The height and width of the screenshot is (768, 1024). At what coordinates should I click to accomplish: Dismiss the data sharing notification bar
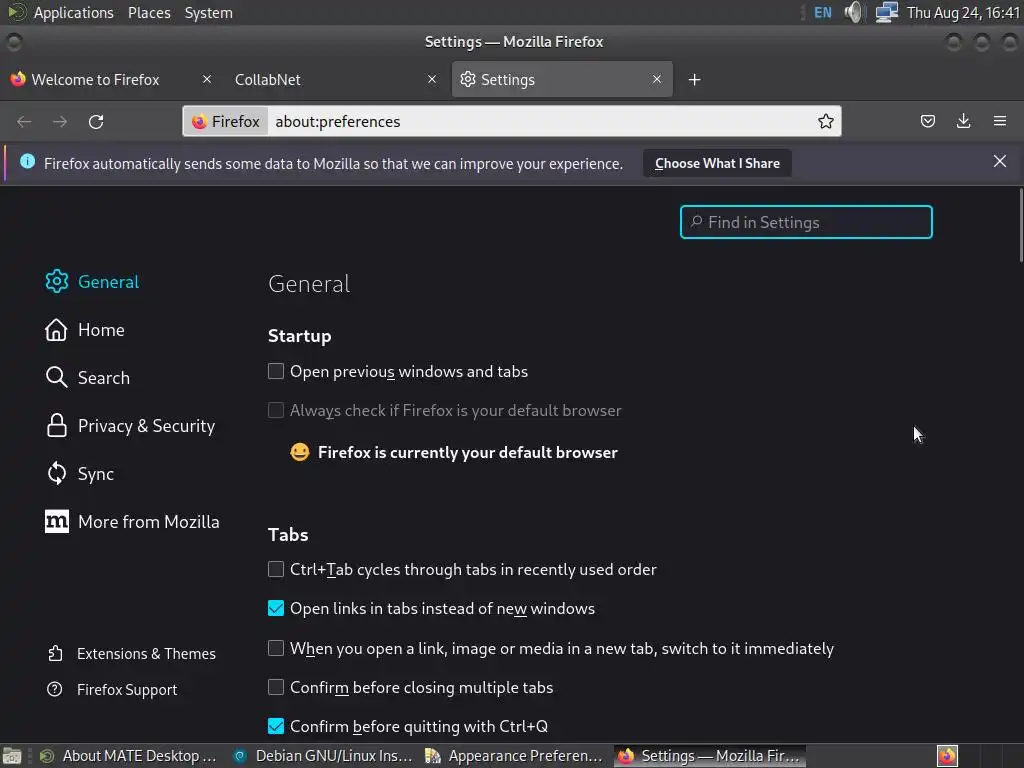[999, 161]
